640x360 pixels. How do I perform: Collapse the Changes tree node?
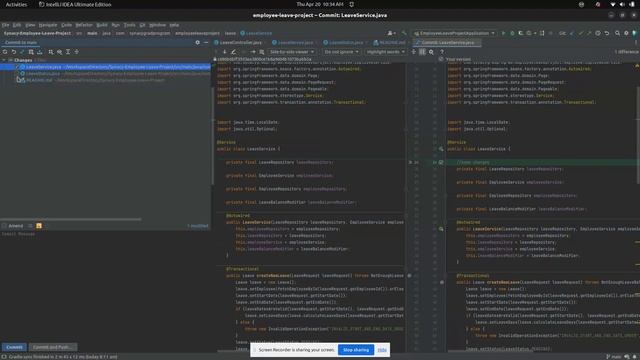click(x=4, y=60)
